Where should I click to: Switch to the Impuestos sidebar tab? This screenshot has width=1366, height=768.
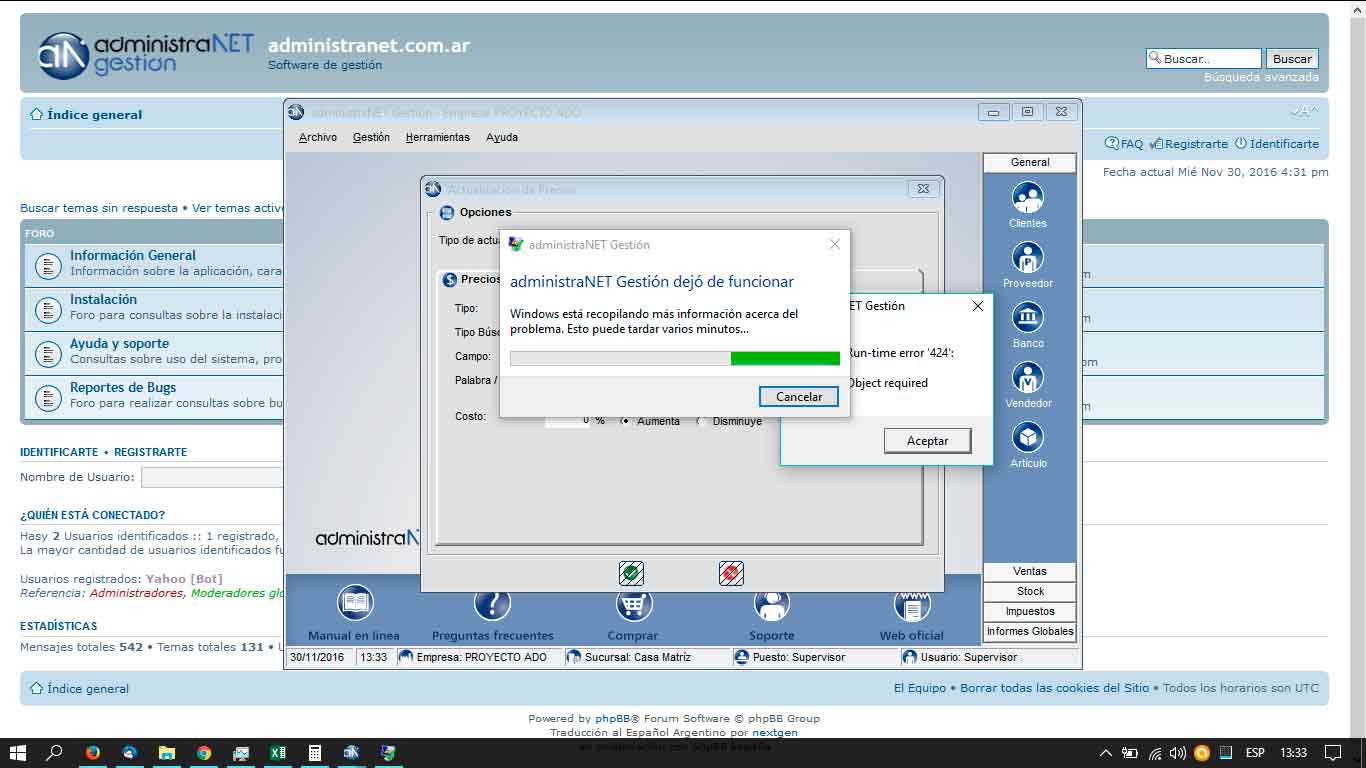click(x=1030, y=611)
